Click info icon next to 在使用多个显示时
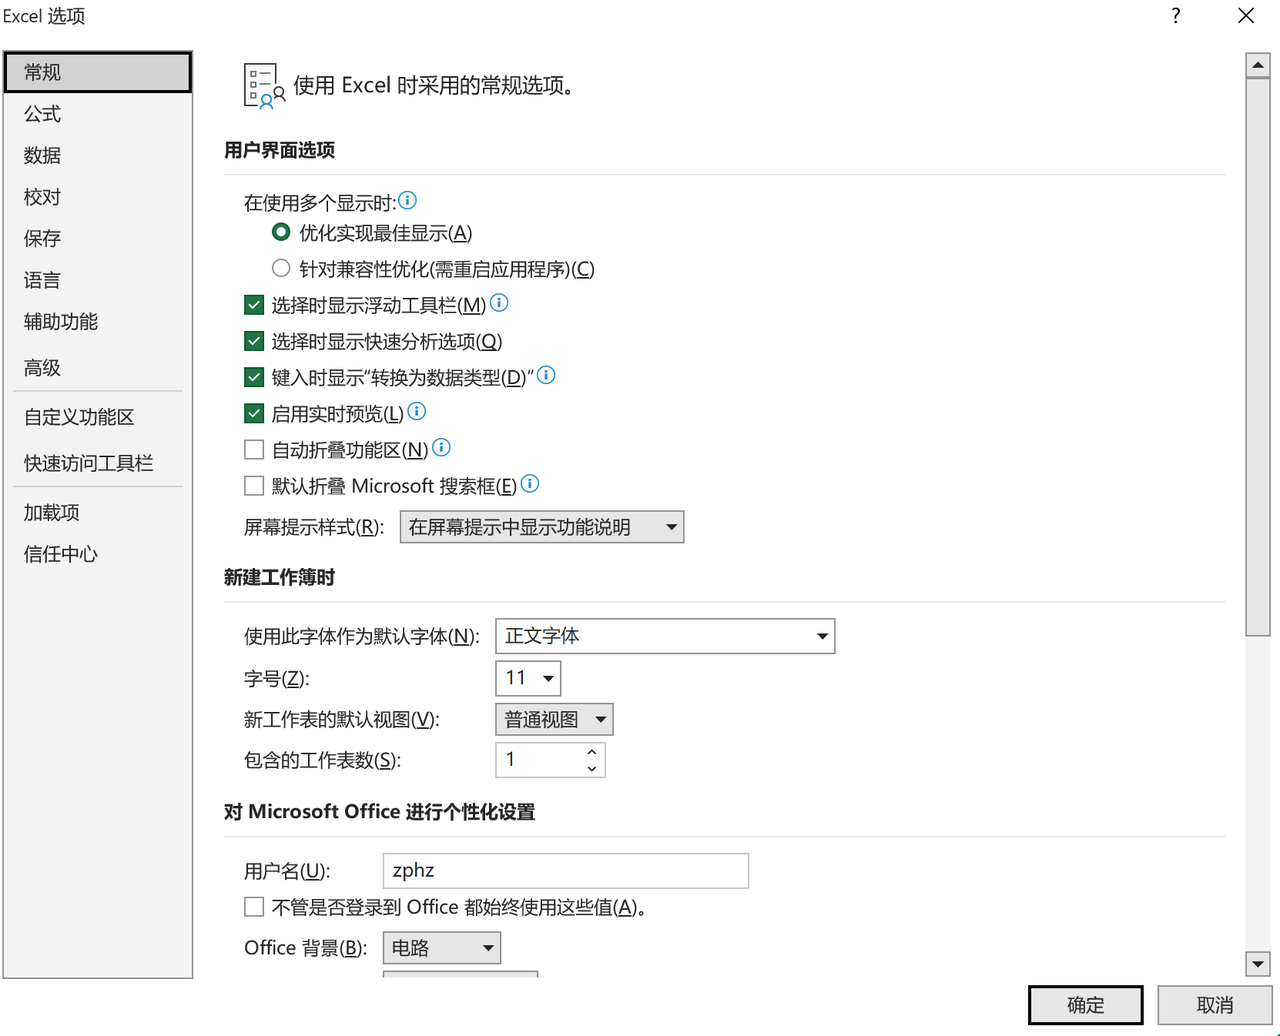Viewport: 1280px width, 1036px height. (407, 201)
